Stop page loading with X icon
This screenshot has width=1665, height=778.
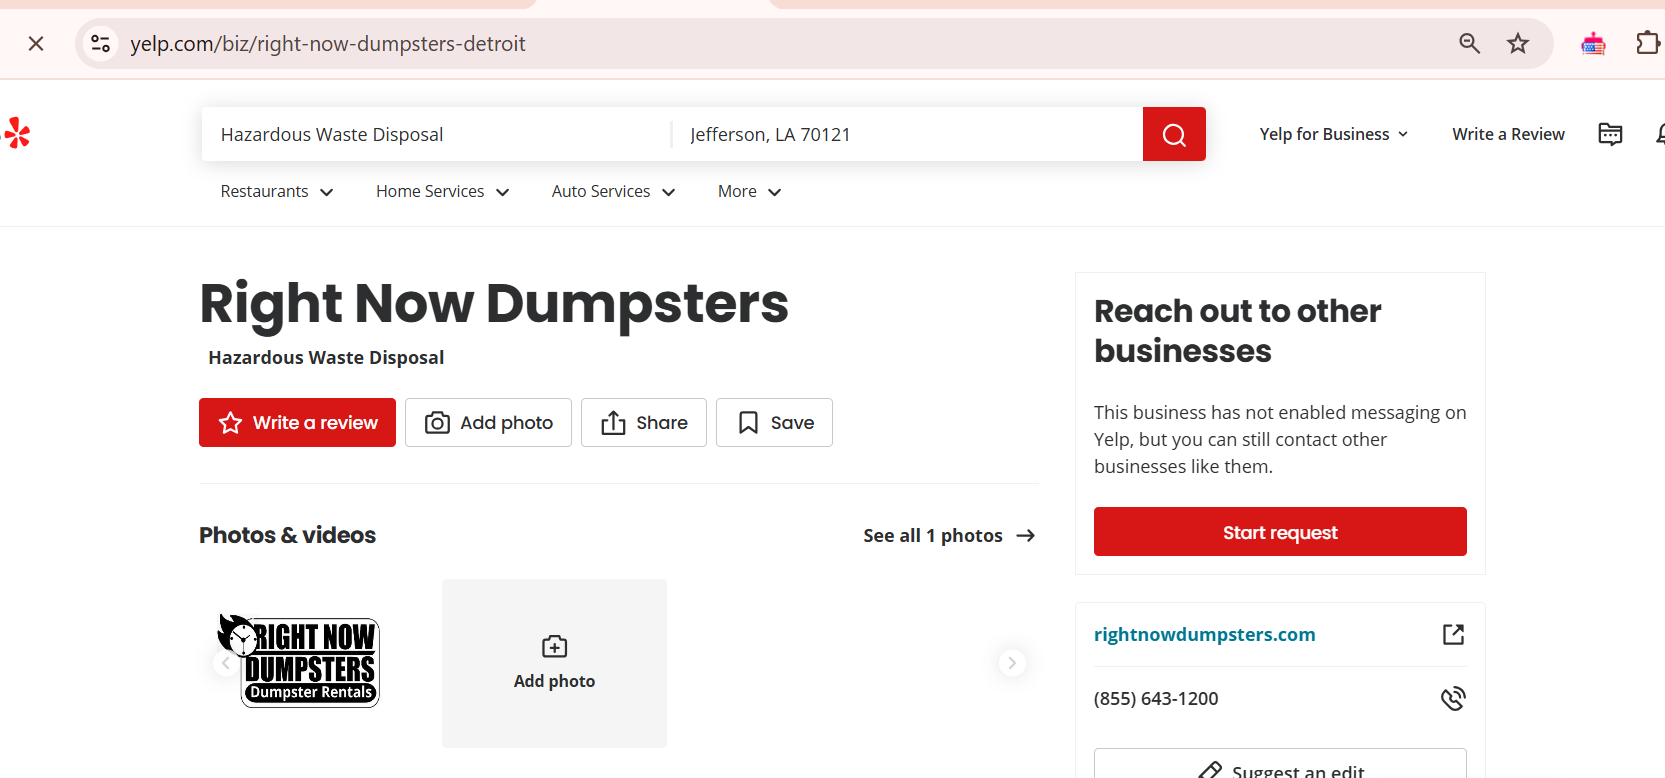pos(36,44)
